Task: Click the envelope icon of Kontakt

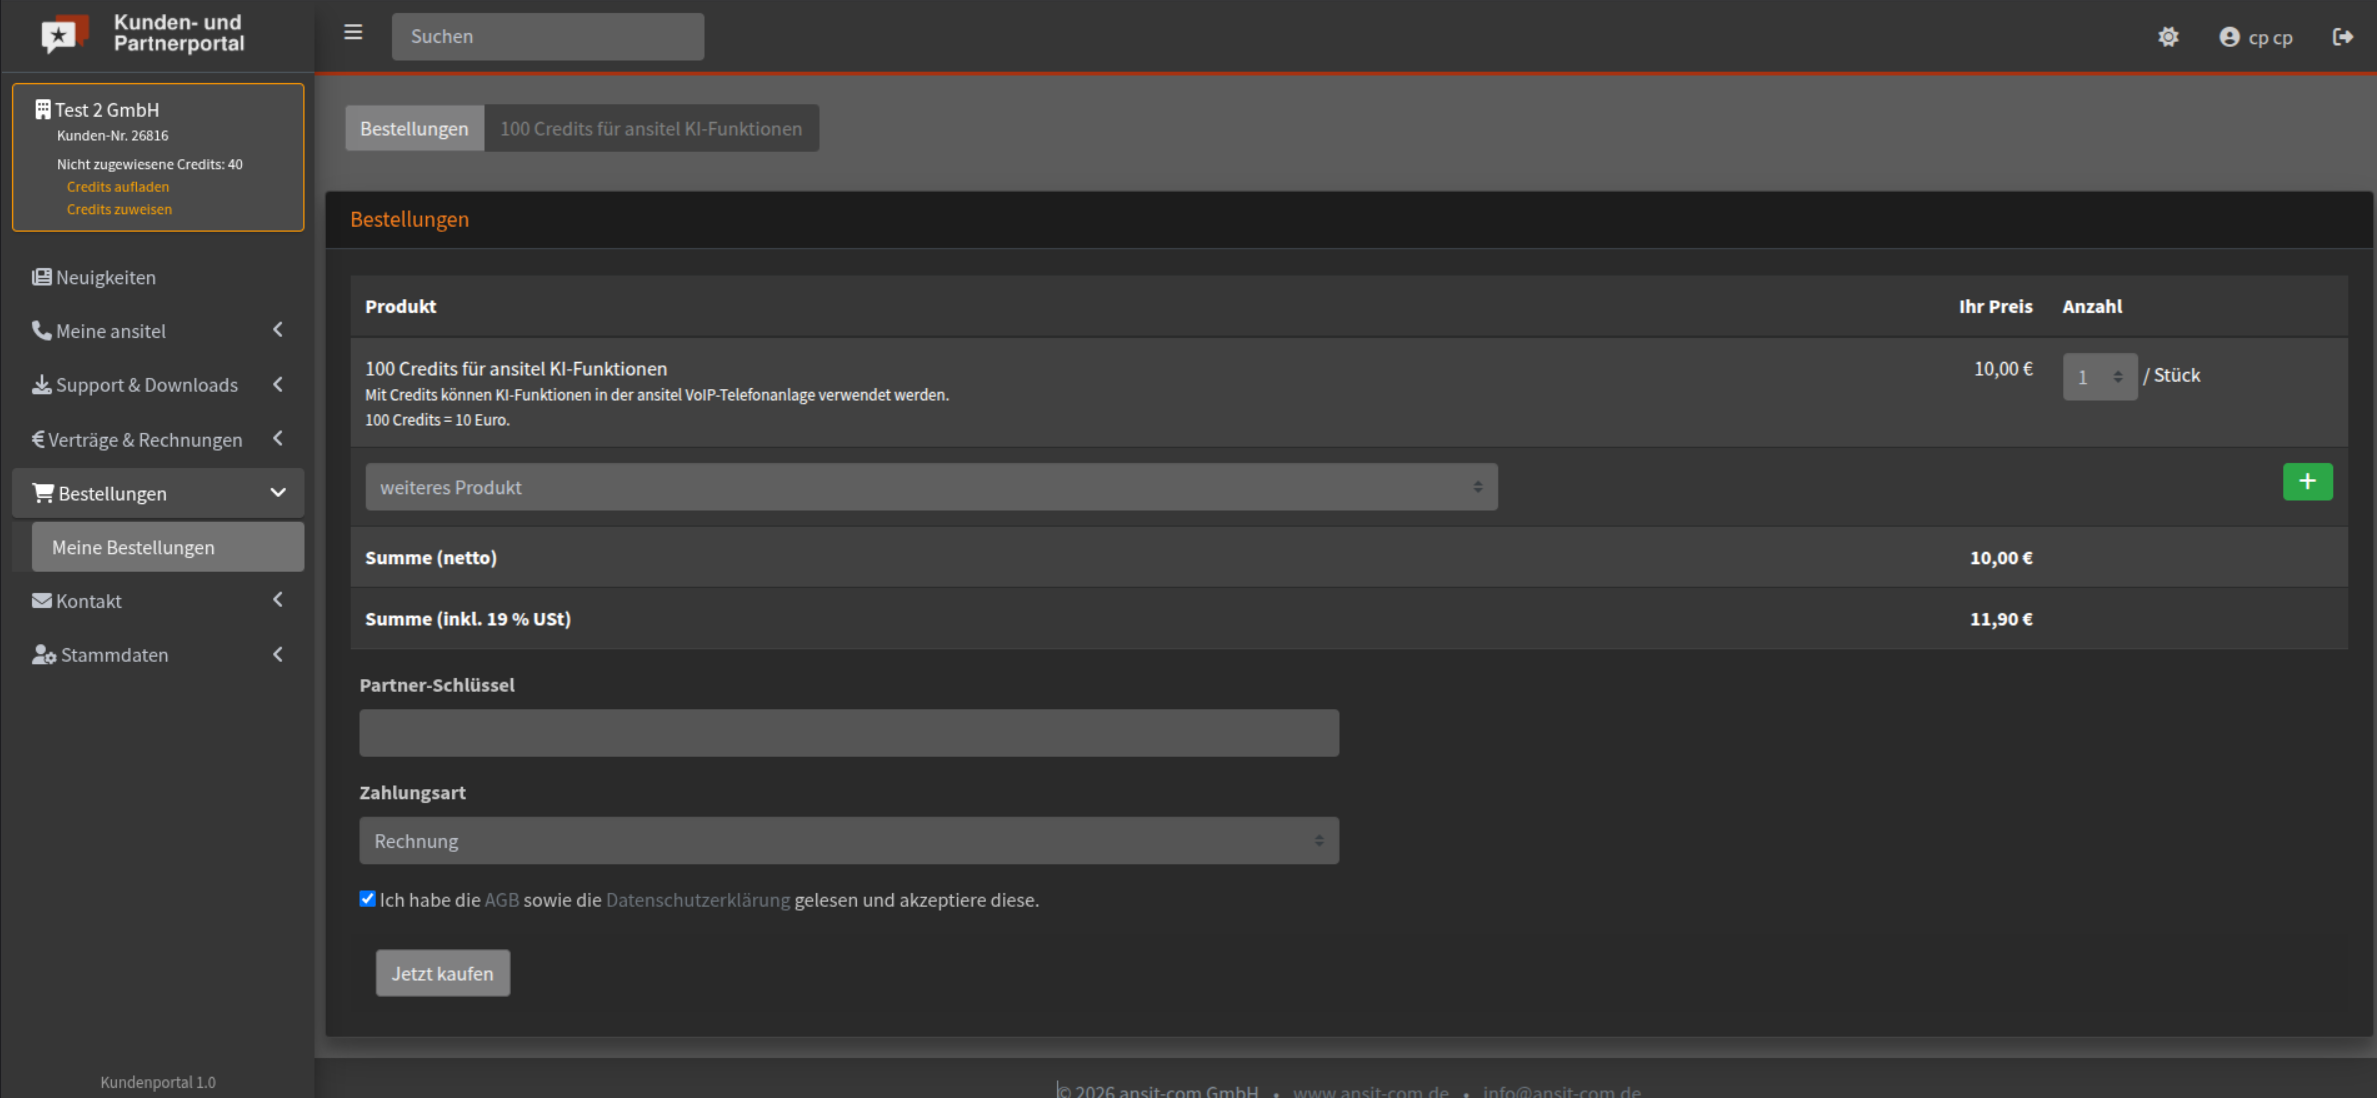Action: point(42,600)
